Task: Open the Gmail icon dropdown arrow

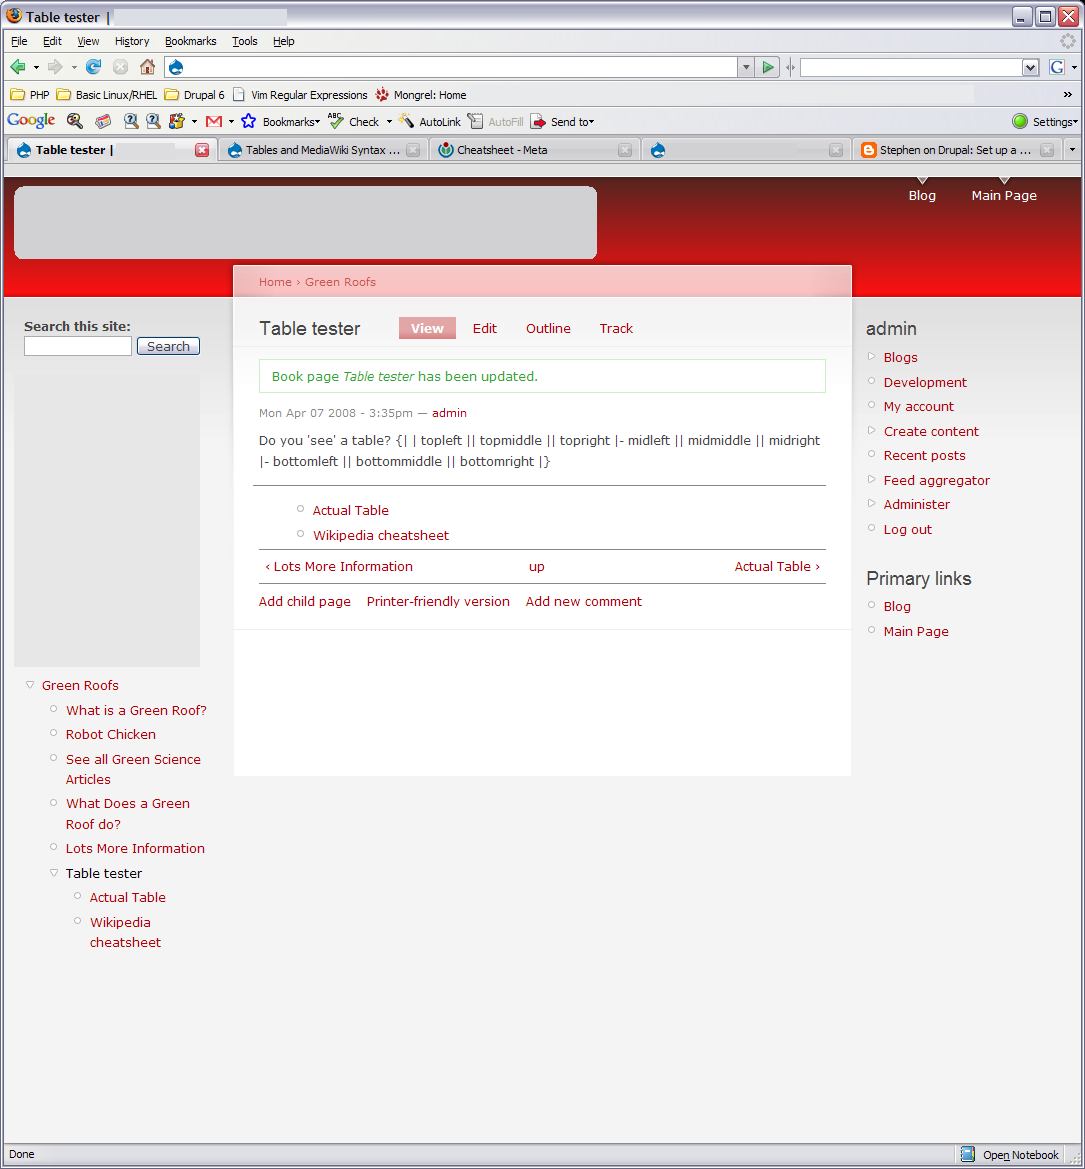Action: [x=231, y=122]
